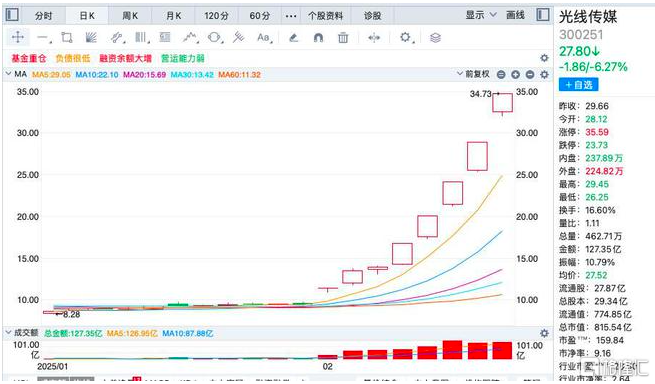Add stock via +自选 button
Image resolution: width=655 pixels, height=384 pixels.
click(579, 84)
